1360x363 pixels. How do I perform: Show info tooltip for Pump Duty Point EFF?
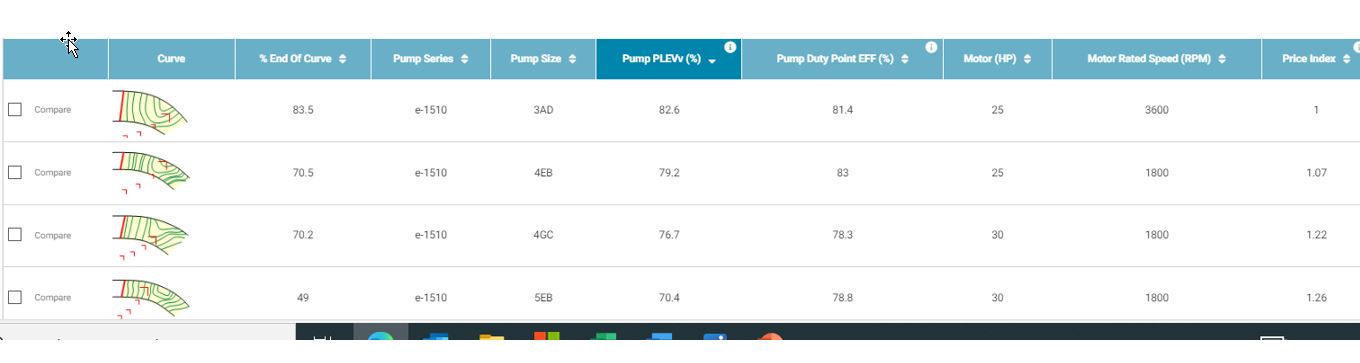931,47
